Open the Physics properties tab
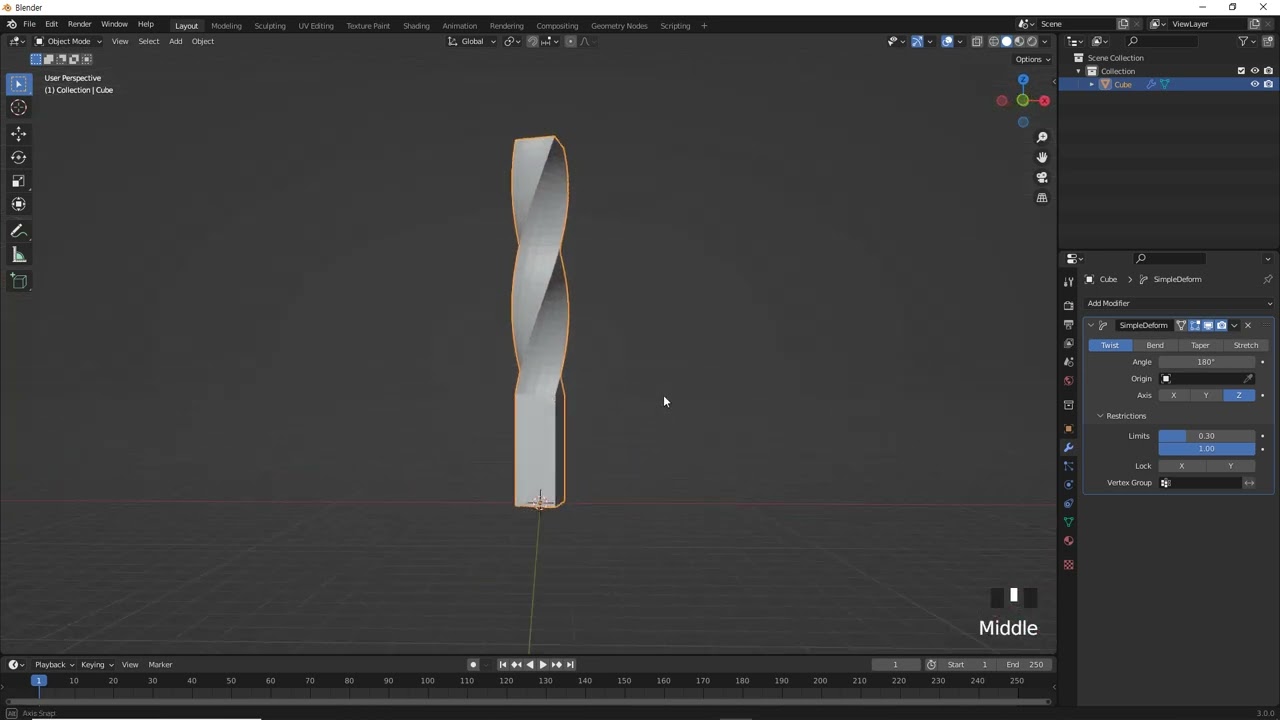1280x720 pixels. (1068, 484)
